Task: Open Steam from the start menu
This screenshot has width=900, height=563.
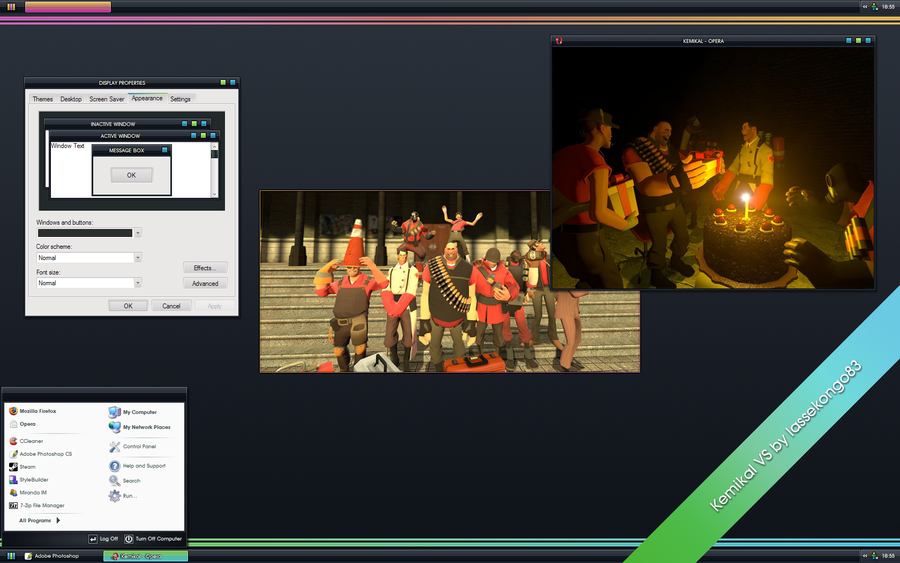Action: (22, 467)
